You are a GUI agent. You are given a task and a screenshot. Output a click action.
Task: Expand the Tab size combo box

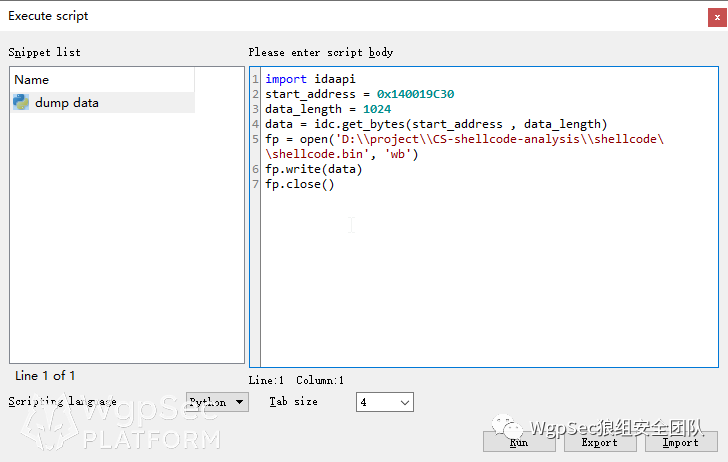click(x=384, y=402)
